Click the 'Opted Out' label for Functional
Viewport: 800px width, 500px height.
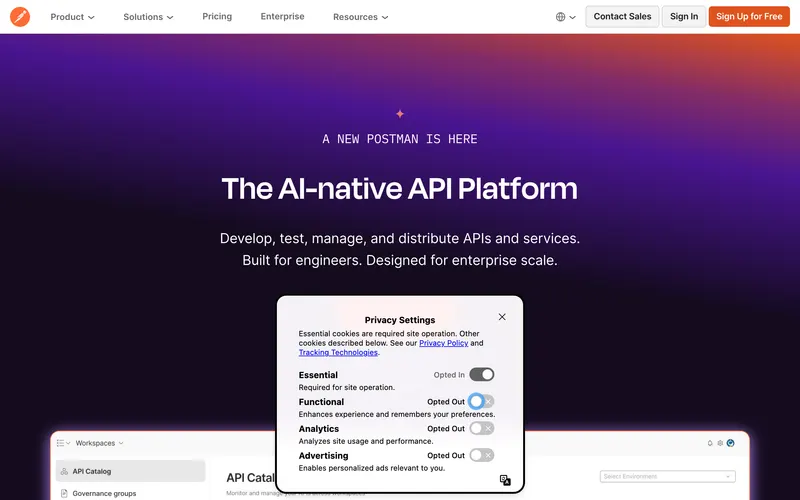446,402
